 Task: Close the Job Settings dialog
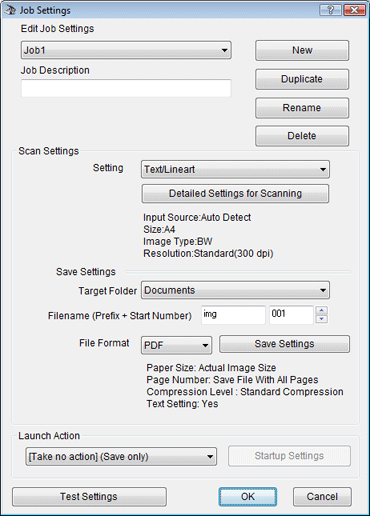[354, 10]
